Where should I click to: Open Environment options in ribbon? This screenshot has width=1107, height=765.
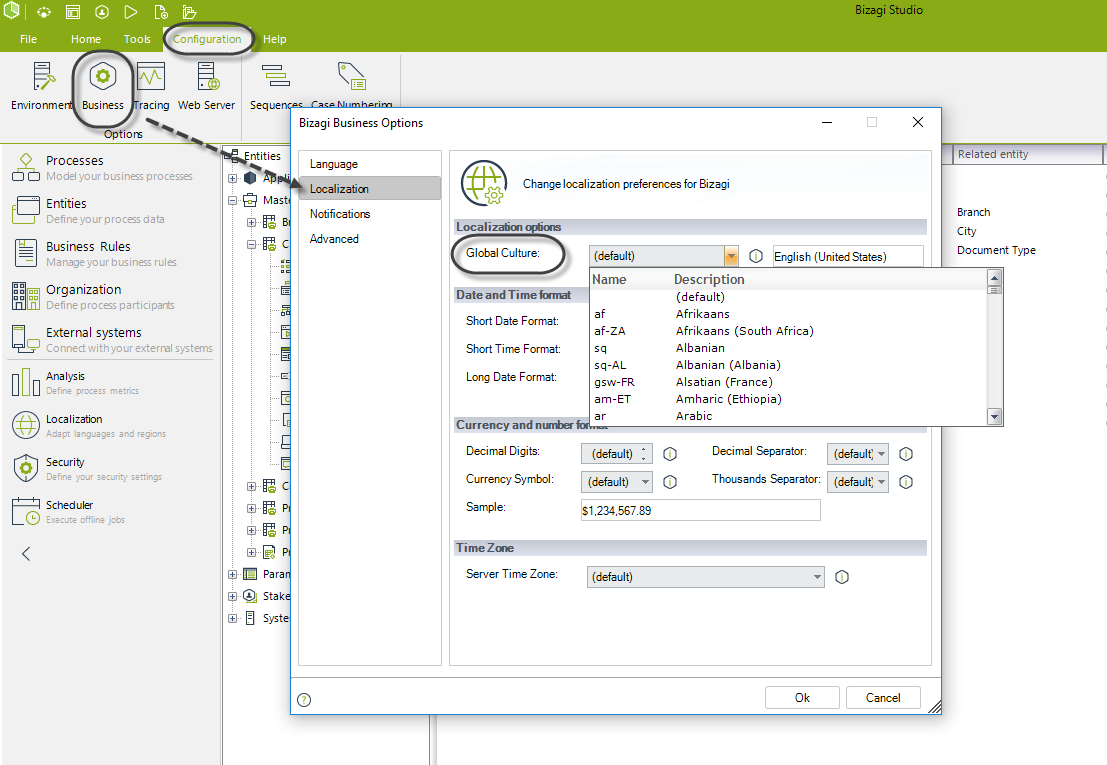[42, 86]
